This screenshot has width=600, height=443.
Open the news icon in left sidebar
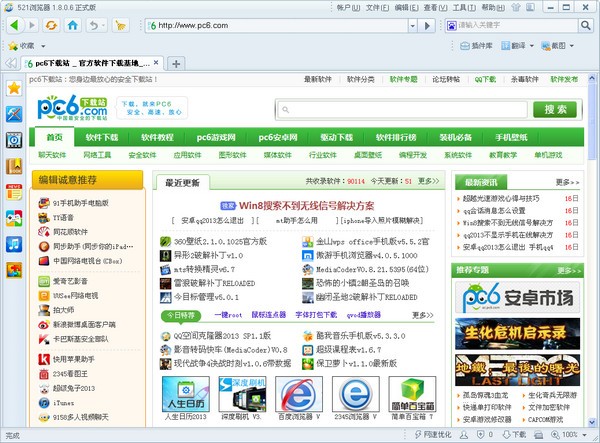click(14, 192)
